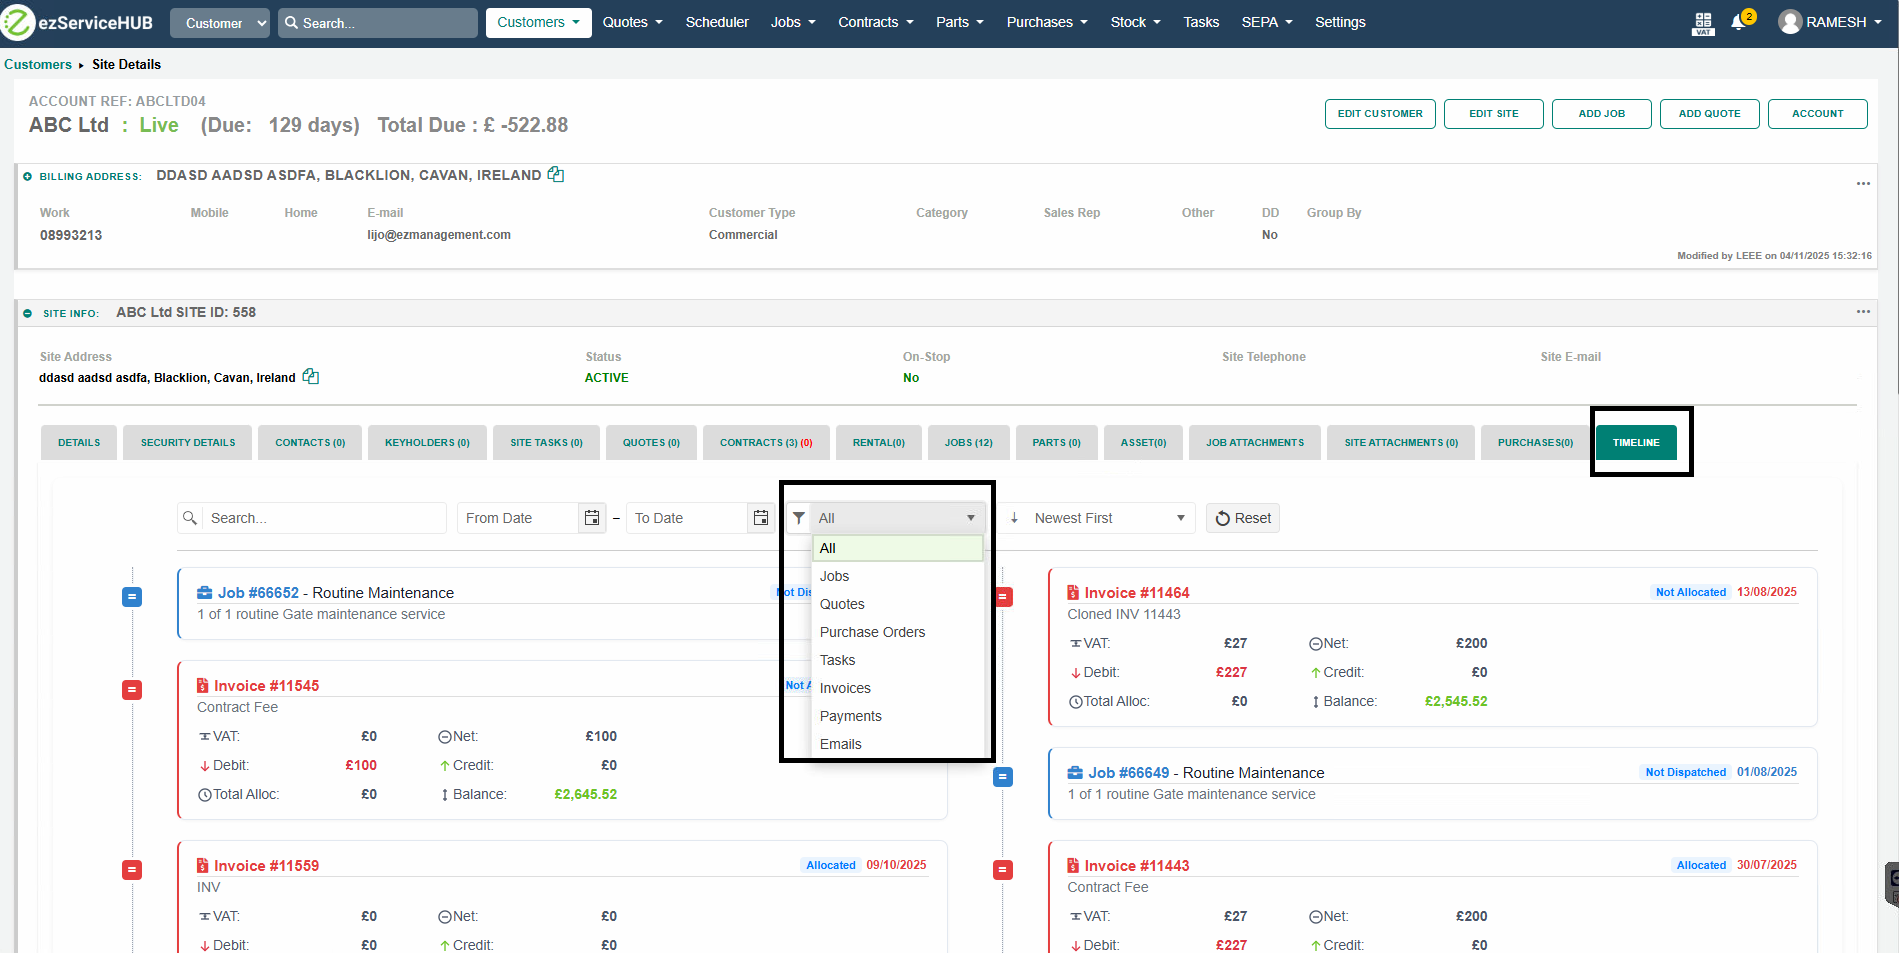Screen dimensions: 1899x953
Task: Open the Customer search-type dropdown
Action: click(x=220, y=23)
